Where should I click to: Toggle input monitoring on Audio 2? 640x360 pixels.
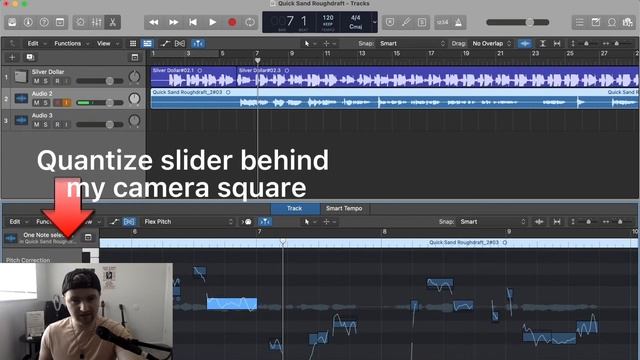pos(66,103)
